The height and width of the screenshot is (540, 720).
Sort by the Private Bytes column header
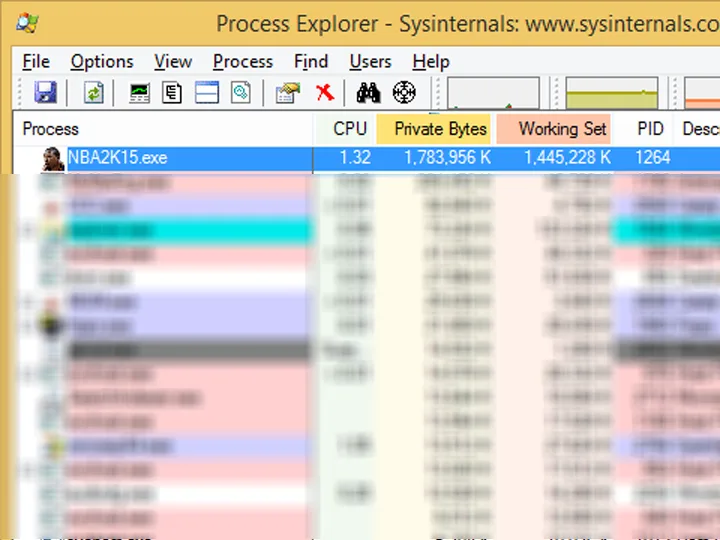434,129
